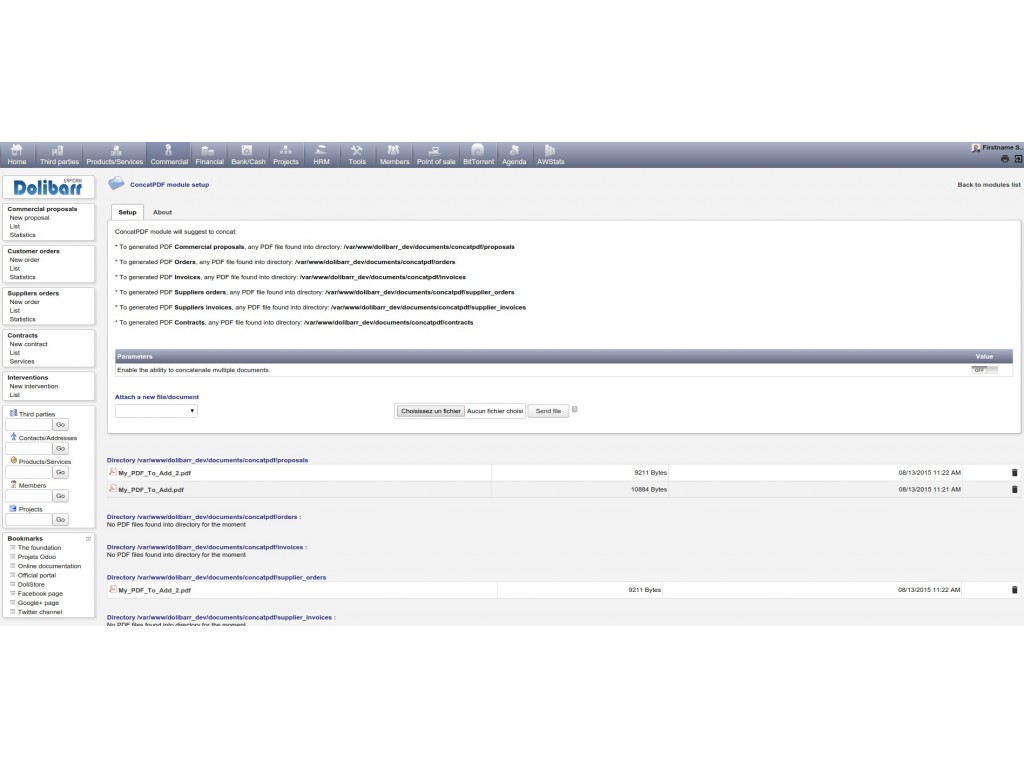Switch to the Setup tab
This screenshot has height=768, width=1024.
pyautogui.click(x=127, y=212)
